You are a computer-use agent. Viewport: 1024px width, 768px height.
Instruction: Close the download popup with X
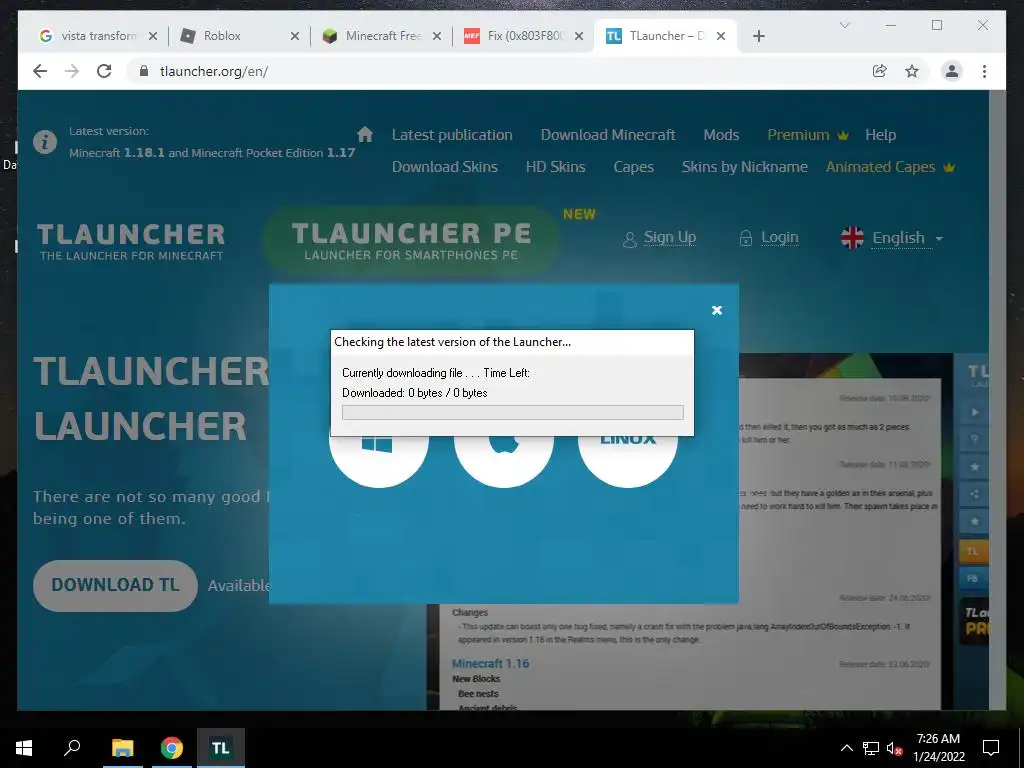[716, 310]
